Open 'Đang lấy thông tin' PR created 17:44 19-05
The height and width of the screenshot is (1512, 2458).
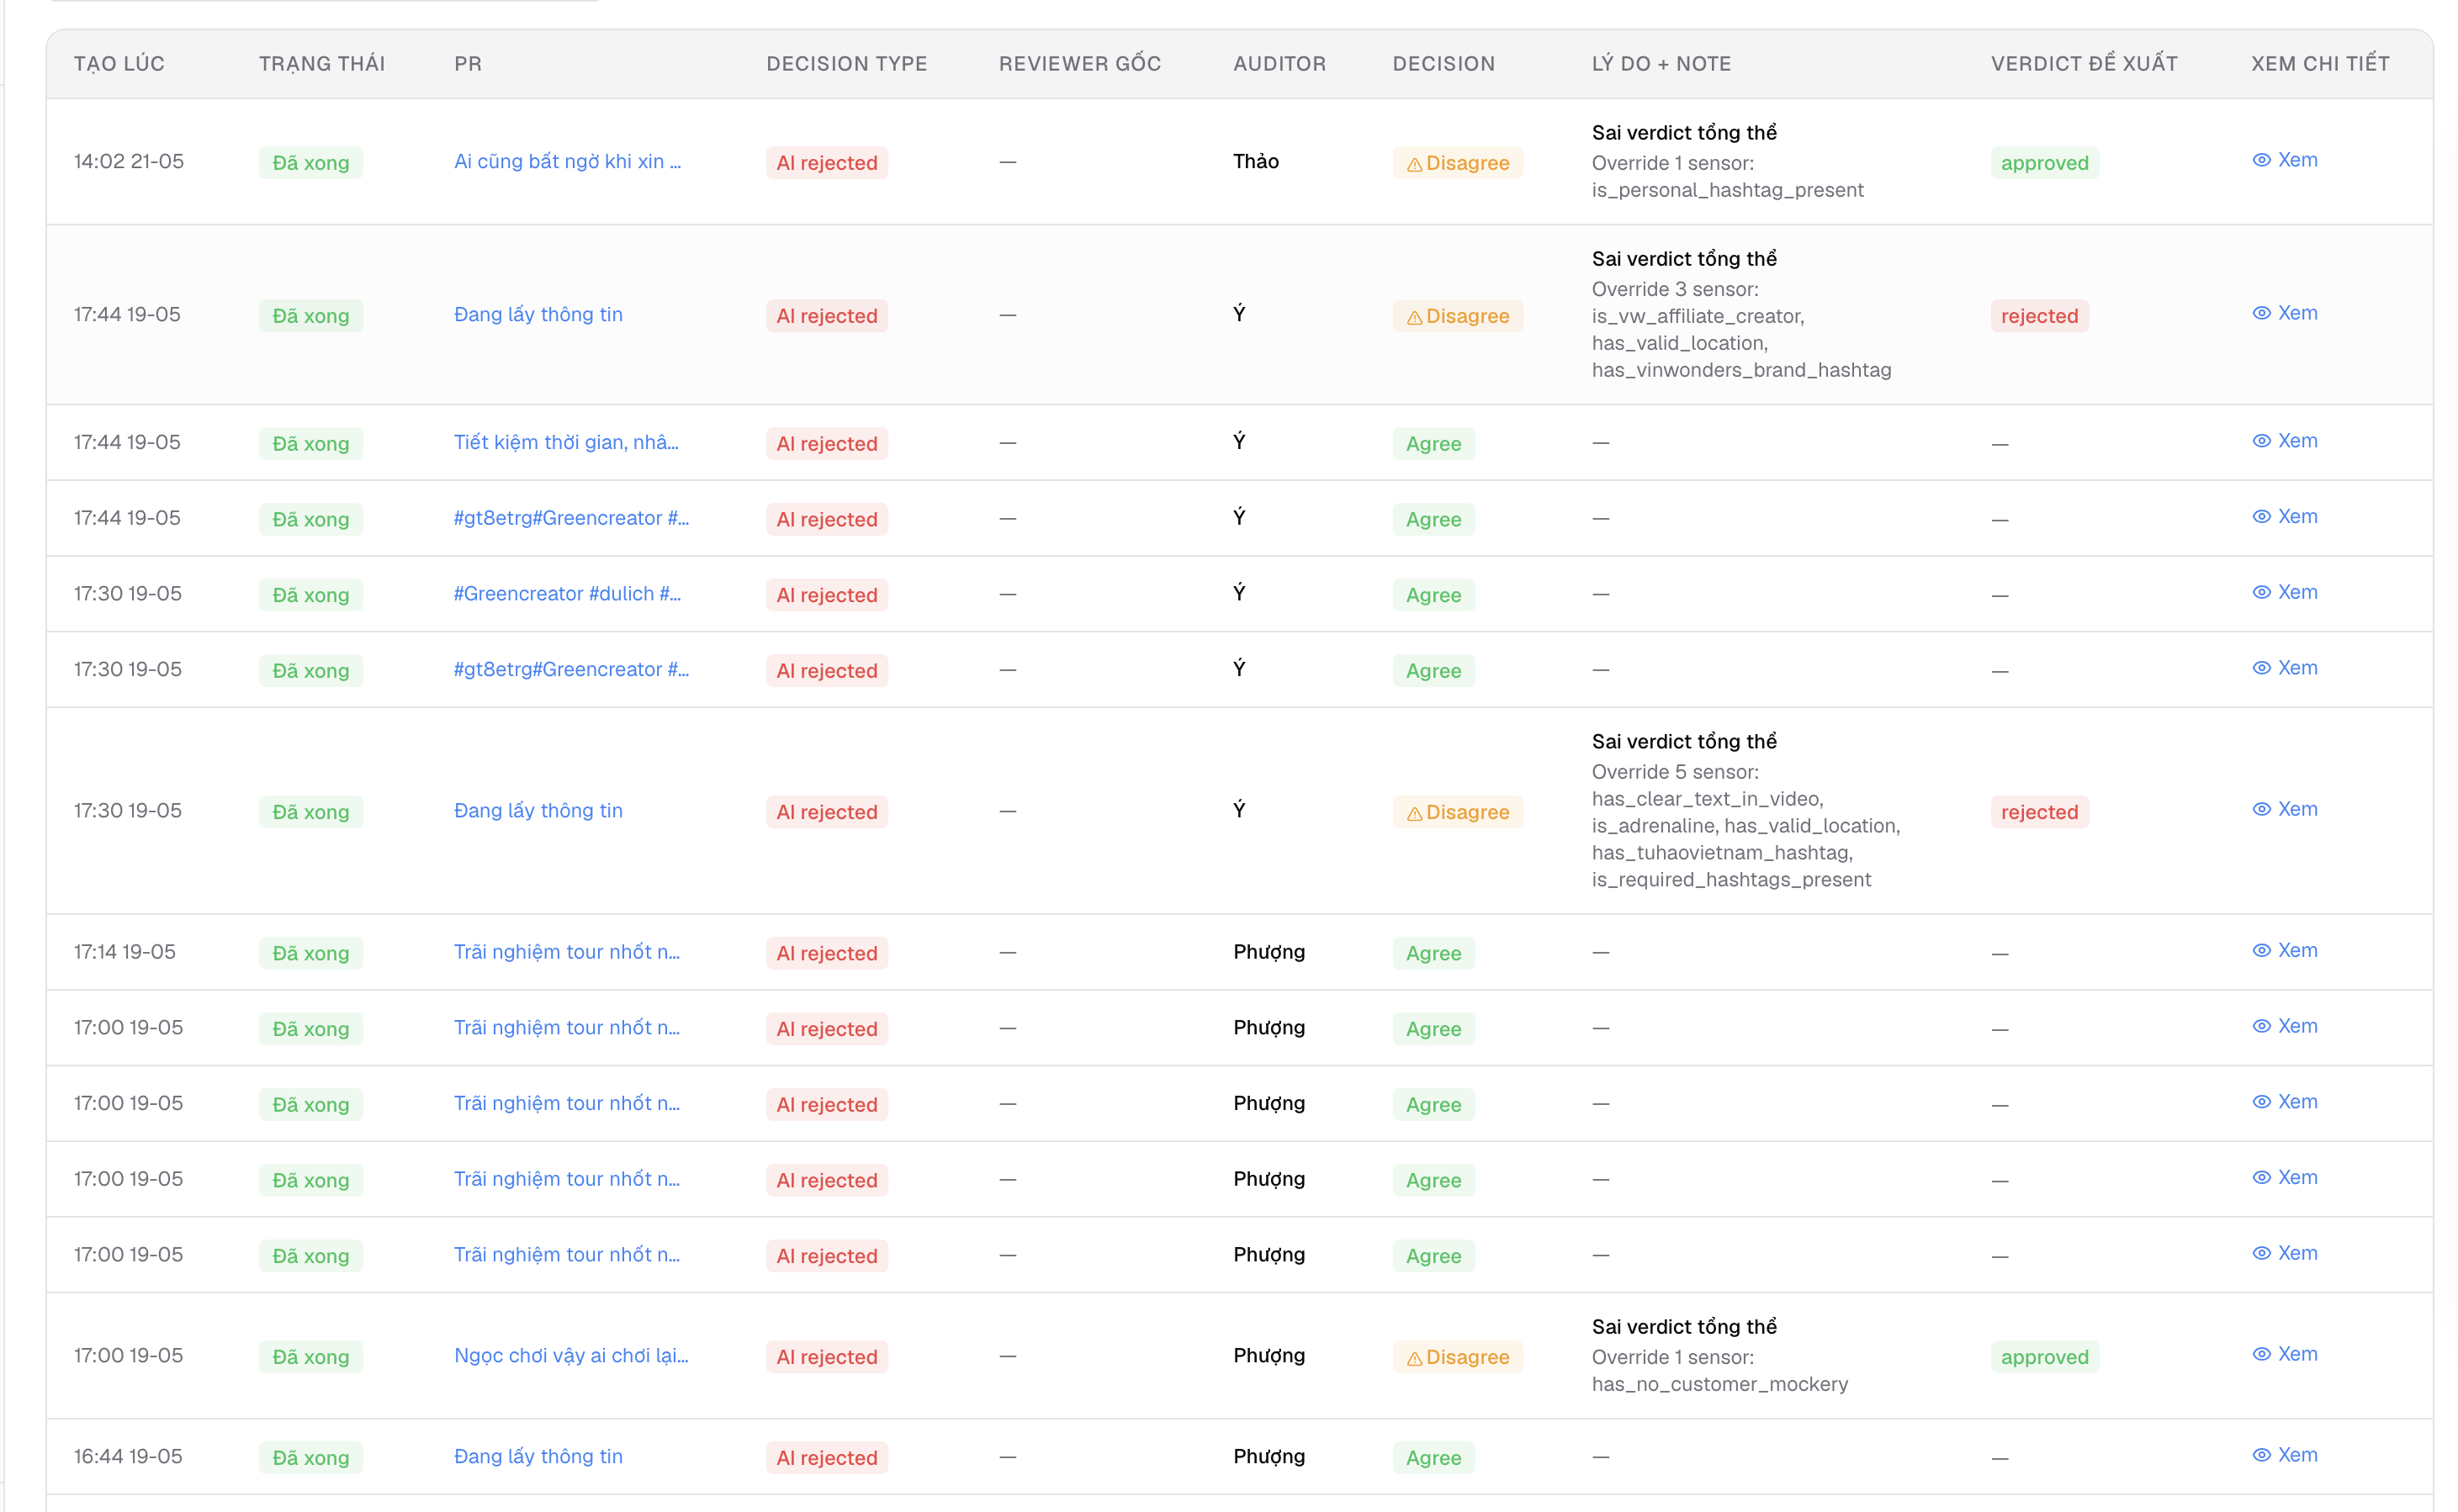538,314
